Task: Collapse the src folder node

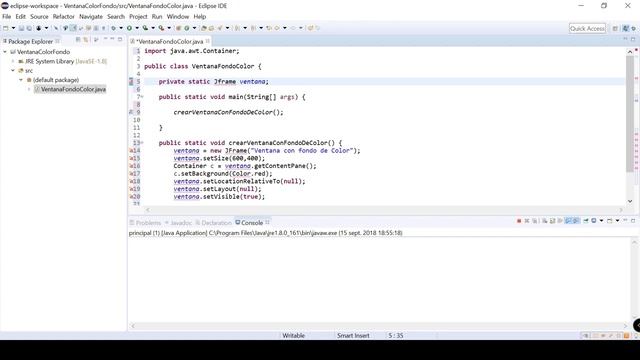Action: pyautogui.click(x=13, y=71)
